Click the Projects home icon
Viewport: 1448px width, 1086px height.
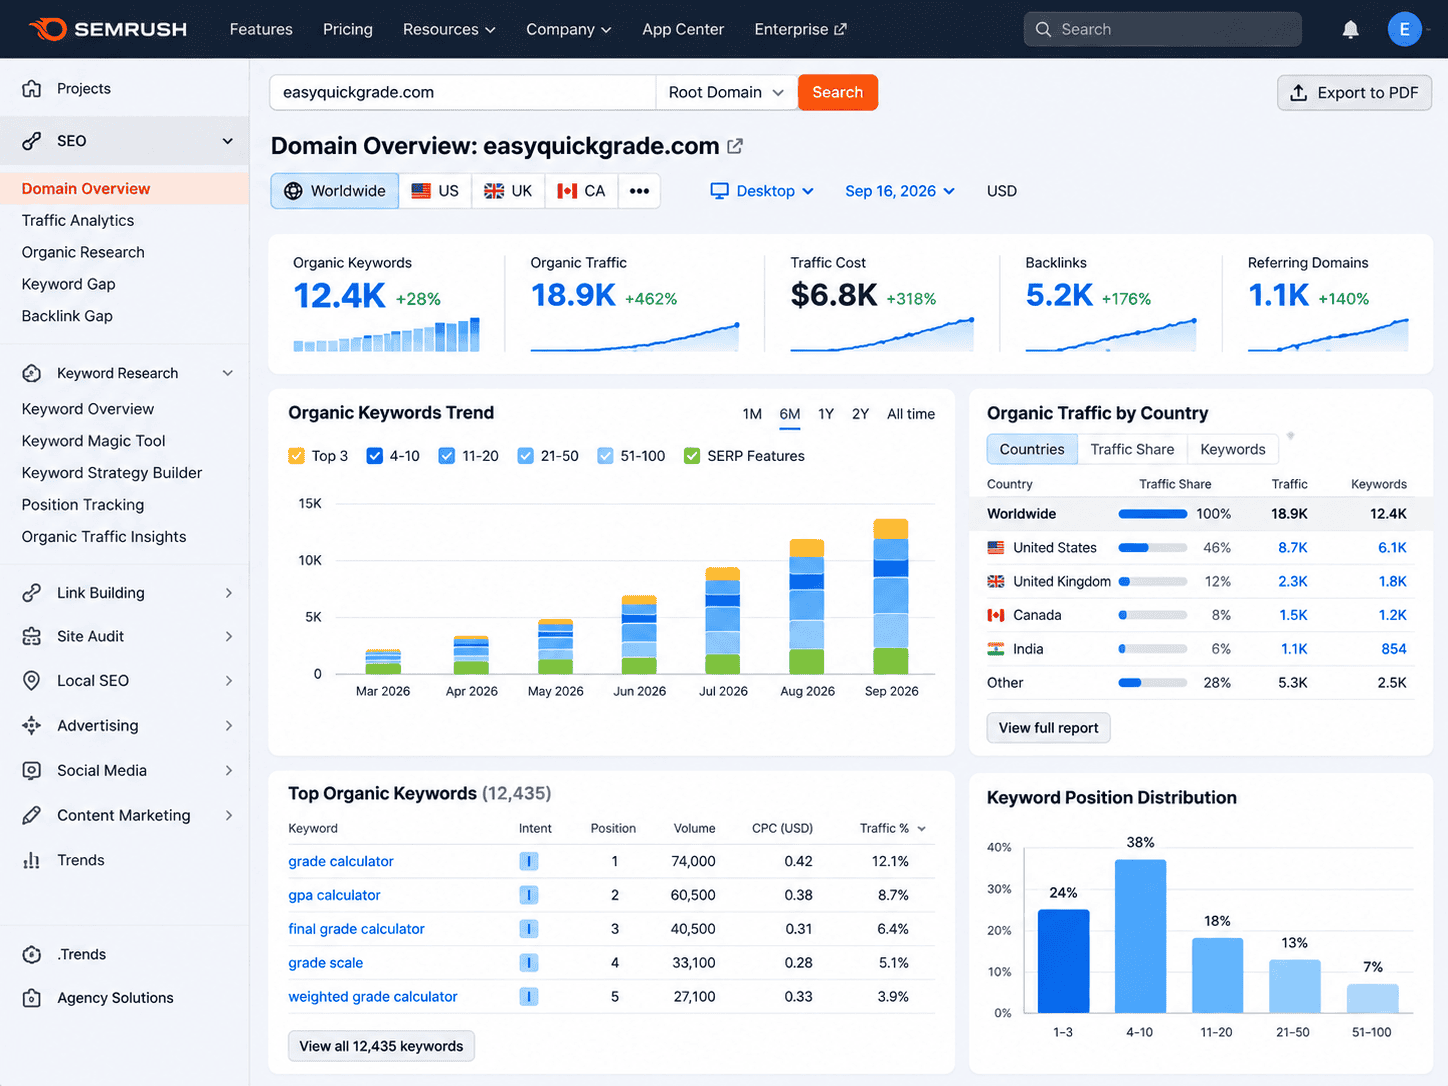tap(32, 88)
